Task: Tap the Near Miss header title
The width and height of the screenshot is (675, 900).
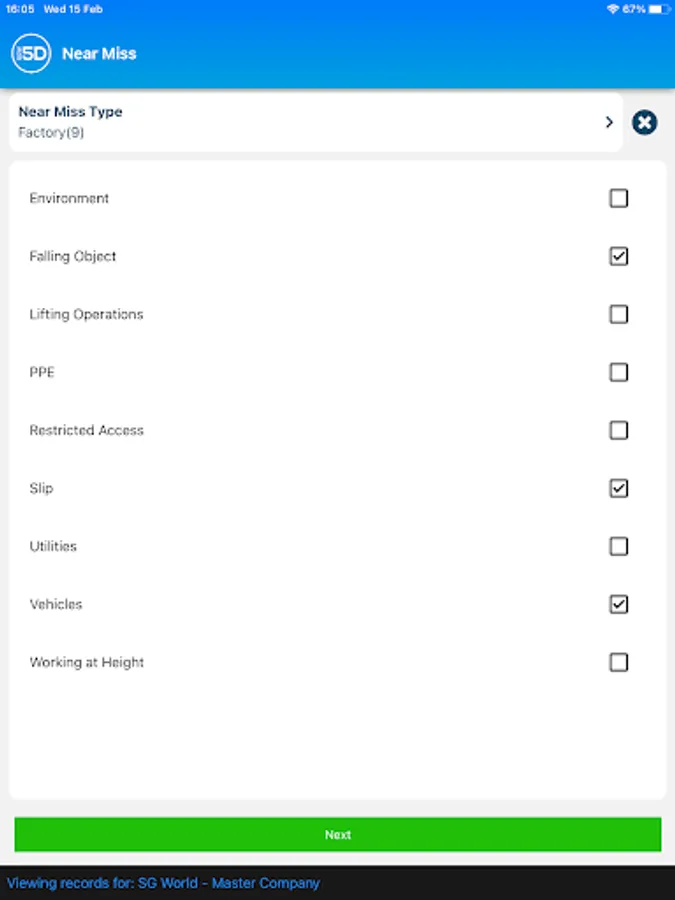Action: (x=99, y=54)
